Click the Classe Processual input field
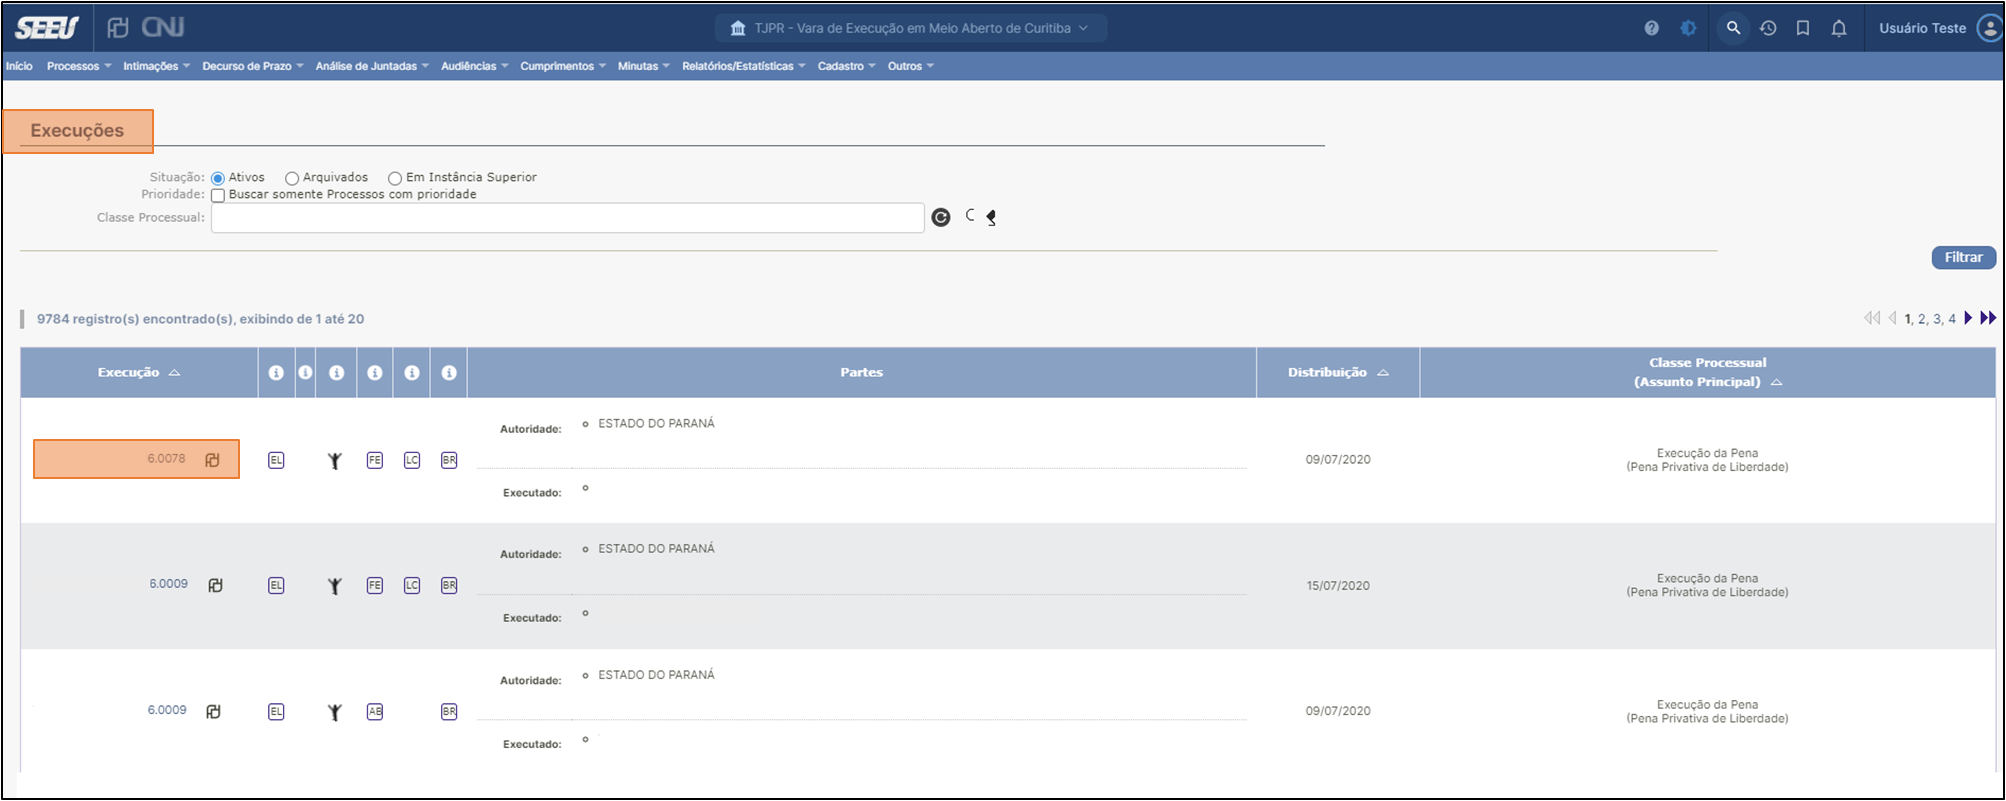Viewport: 2006px width, 801px height. [567, 218]
